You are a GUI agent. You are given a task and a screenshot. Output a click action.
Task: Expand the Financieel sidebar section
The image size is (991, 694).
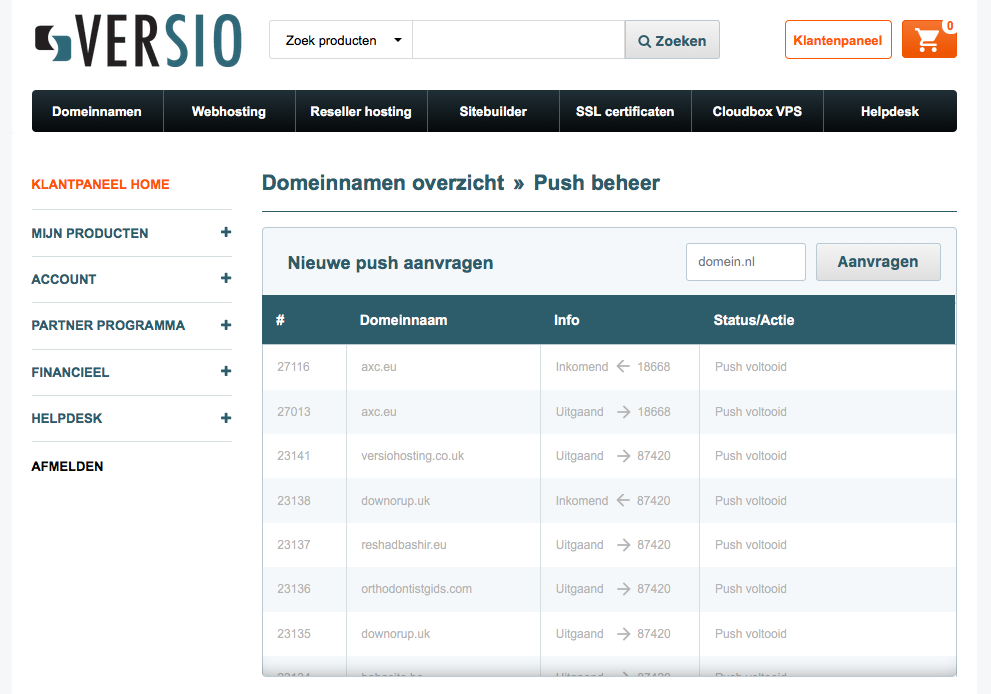(x=226, y=371)
